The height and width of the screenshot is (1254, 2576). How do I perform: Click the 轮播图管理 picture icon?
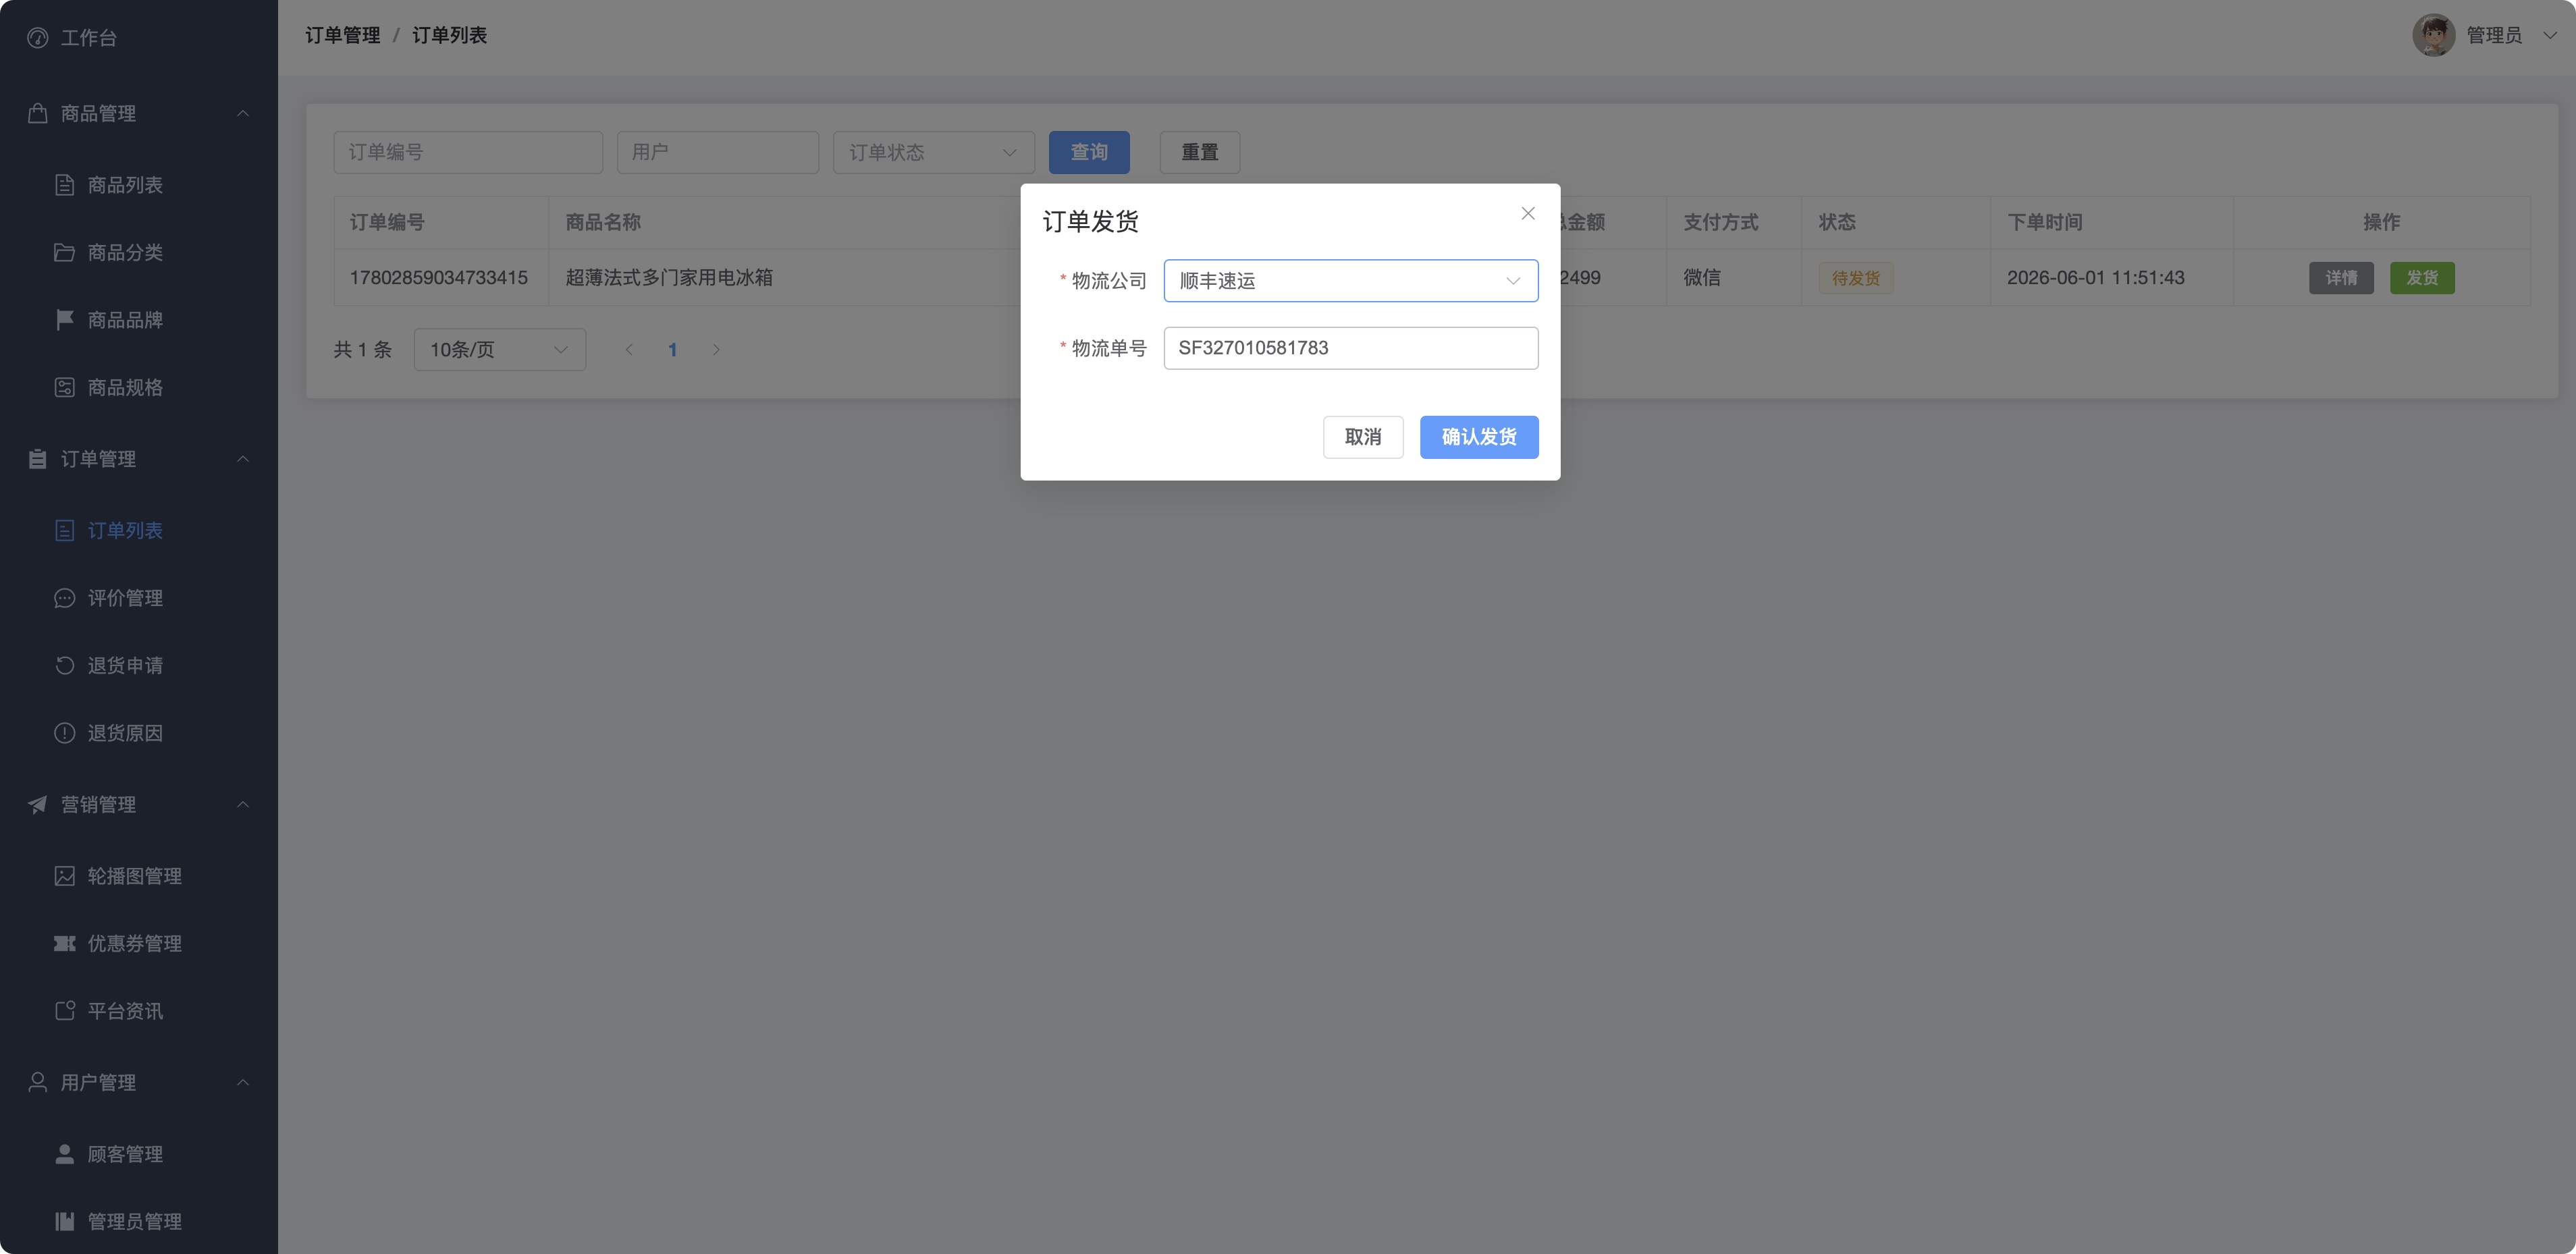click(x=65, y=876)
